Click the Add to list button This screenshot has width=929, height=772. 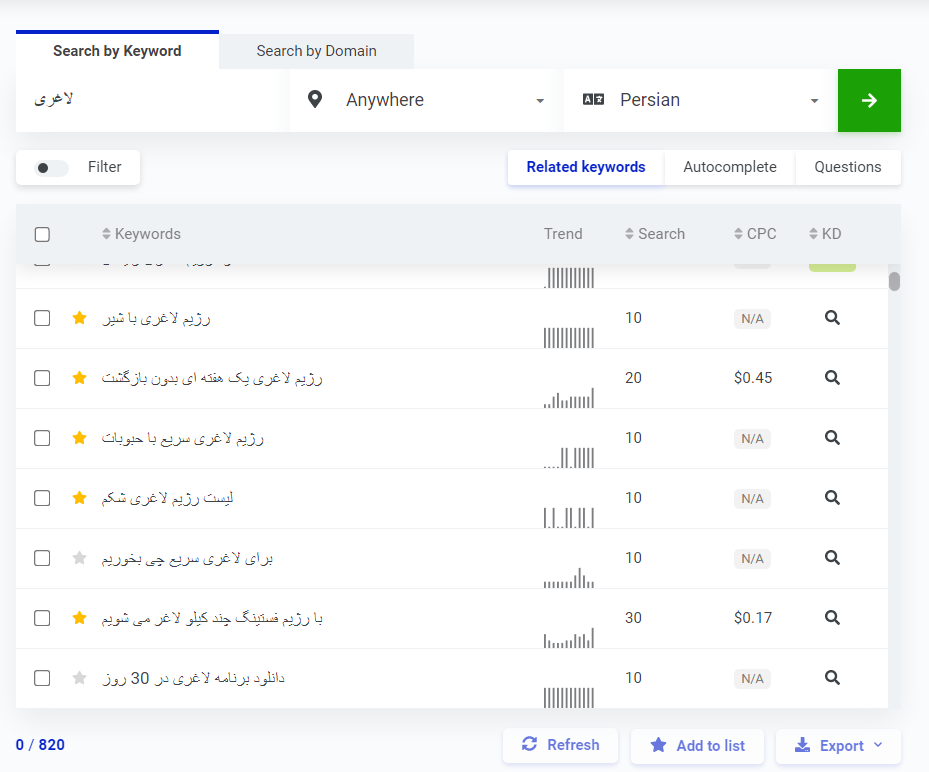pos(697,745)
